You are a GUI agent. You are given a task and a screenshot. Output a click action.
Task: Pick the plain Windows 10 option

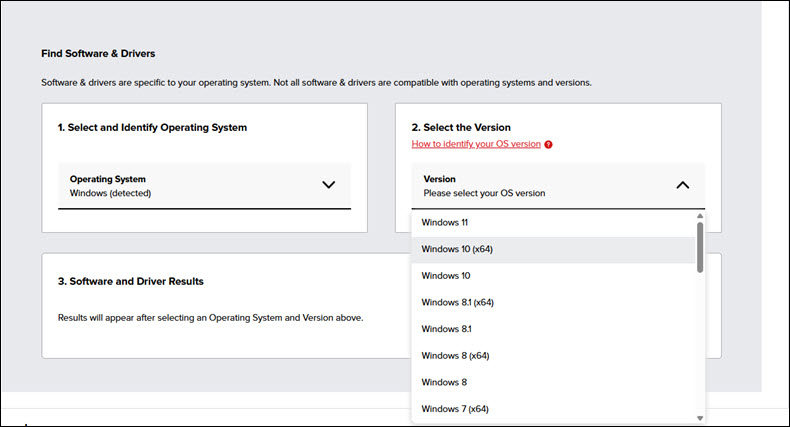pyautogui.click(x=553, y=276)
